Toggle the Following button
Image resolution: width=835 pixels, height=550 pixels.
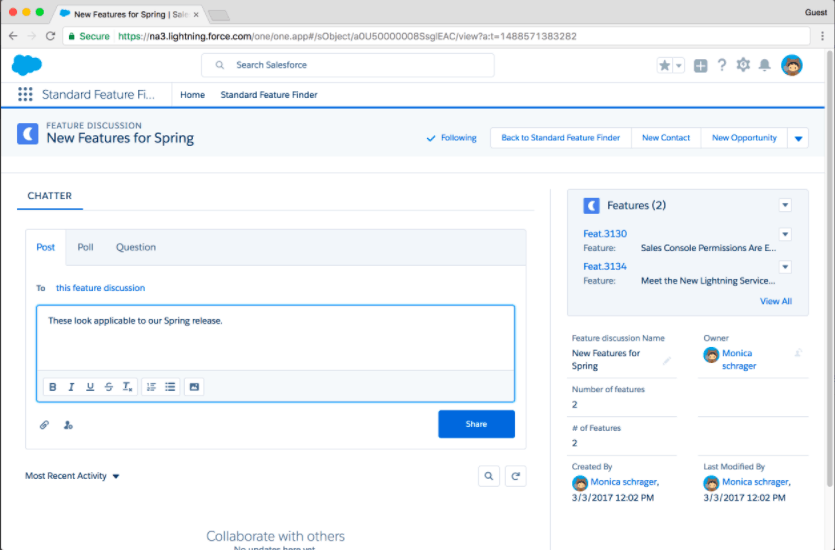[452, 138]
